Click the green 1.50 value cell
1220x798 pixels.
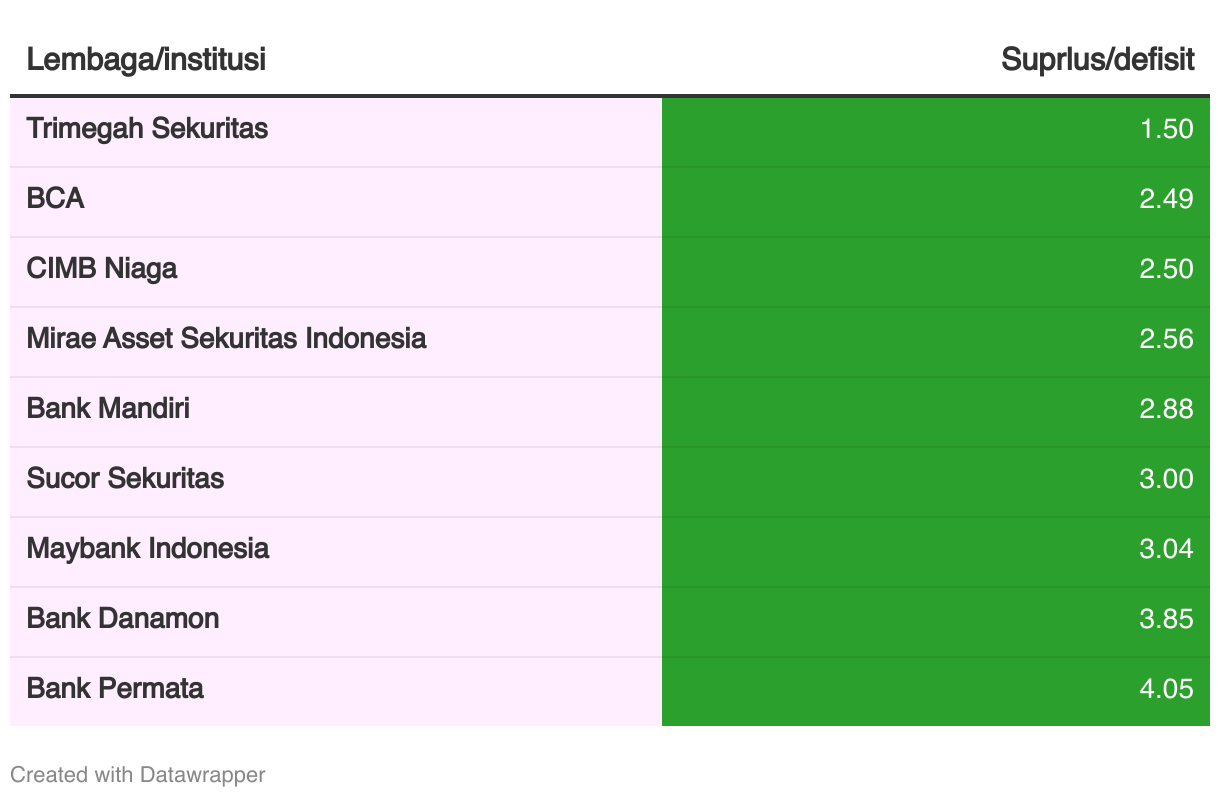(936, 132)
